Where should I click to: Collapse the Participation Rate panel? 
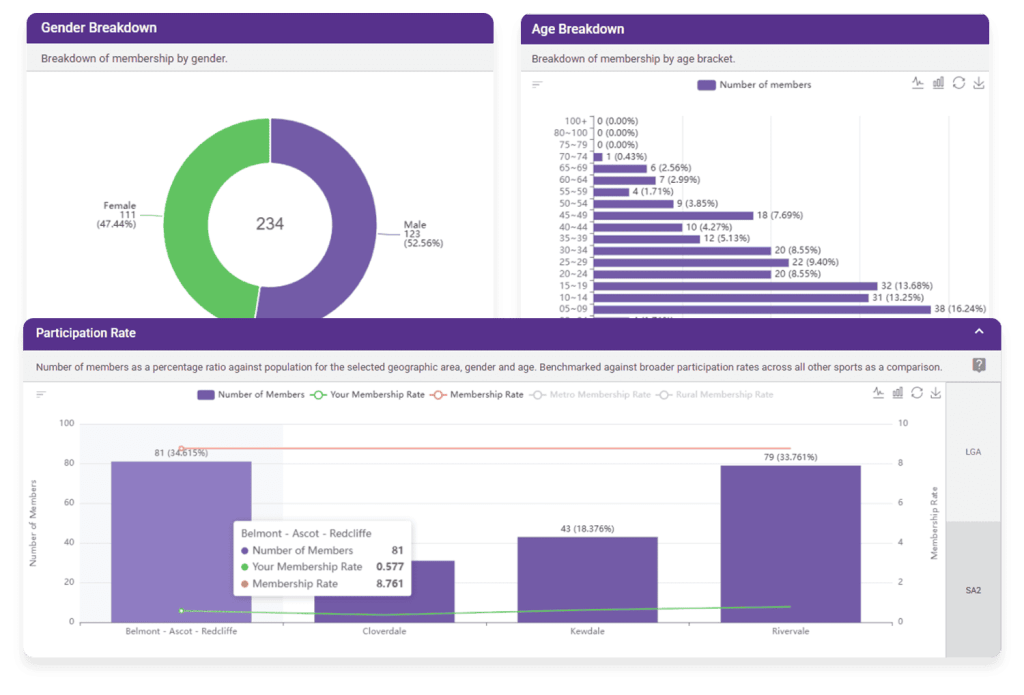pyautogui.click(x=979, y=332)
